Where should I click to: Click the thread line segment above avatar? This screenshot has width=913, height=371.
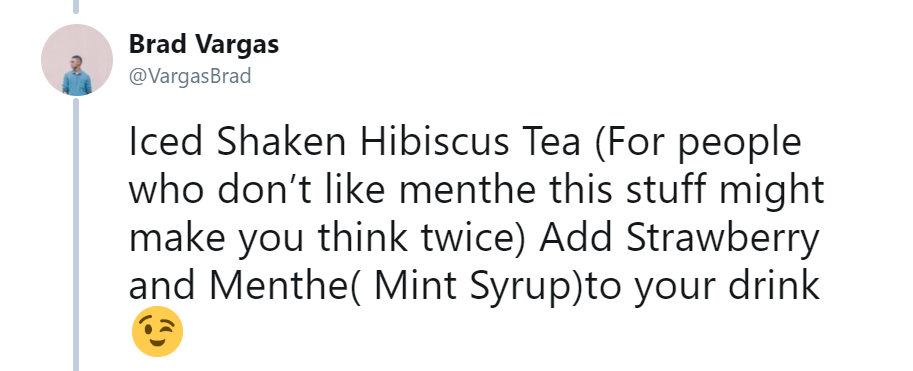click(x=76, y=6)
